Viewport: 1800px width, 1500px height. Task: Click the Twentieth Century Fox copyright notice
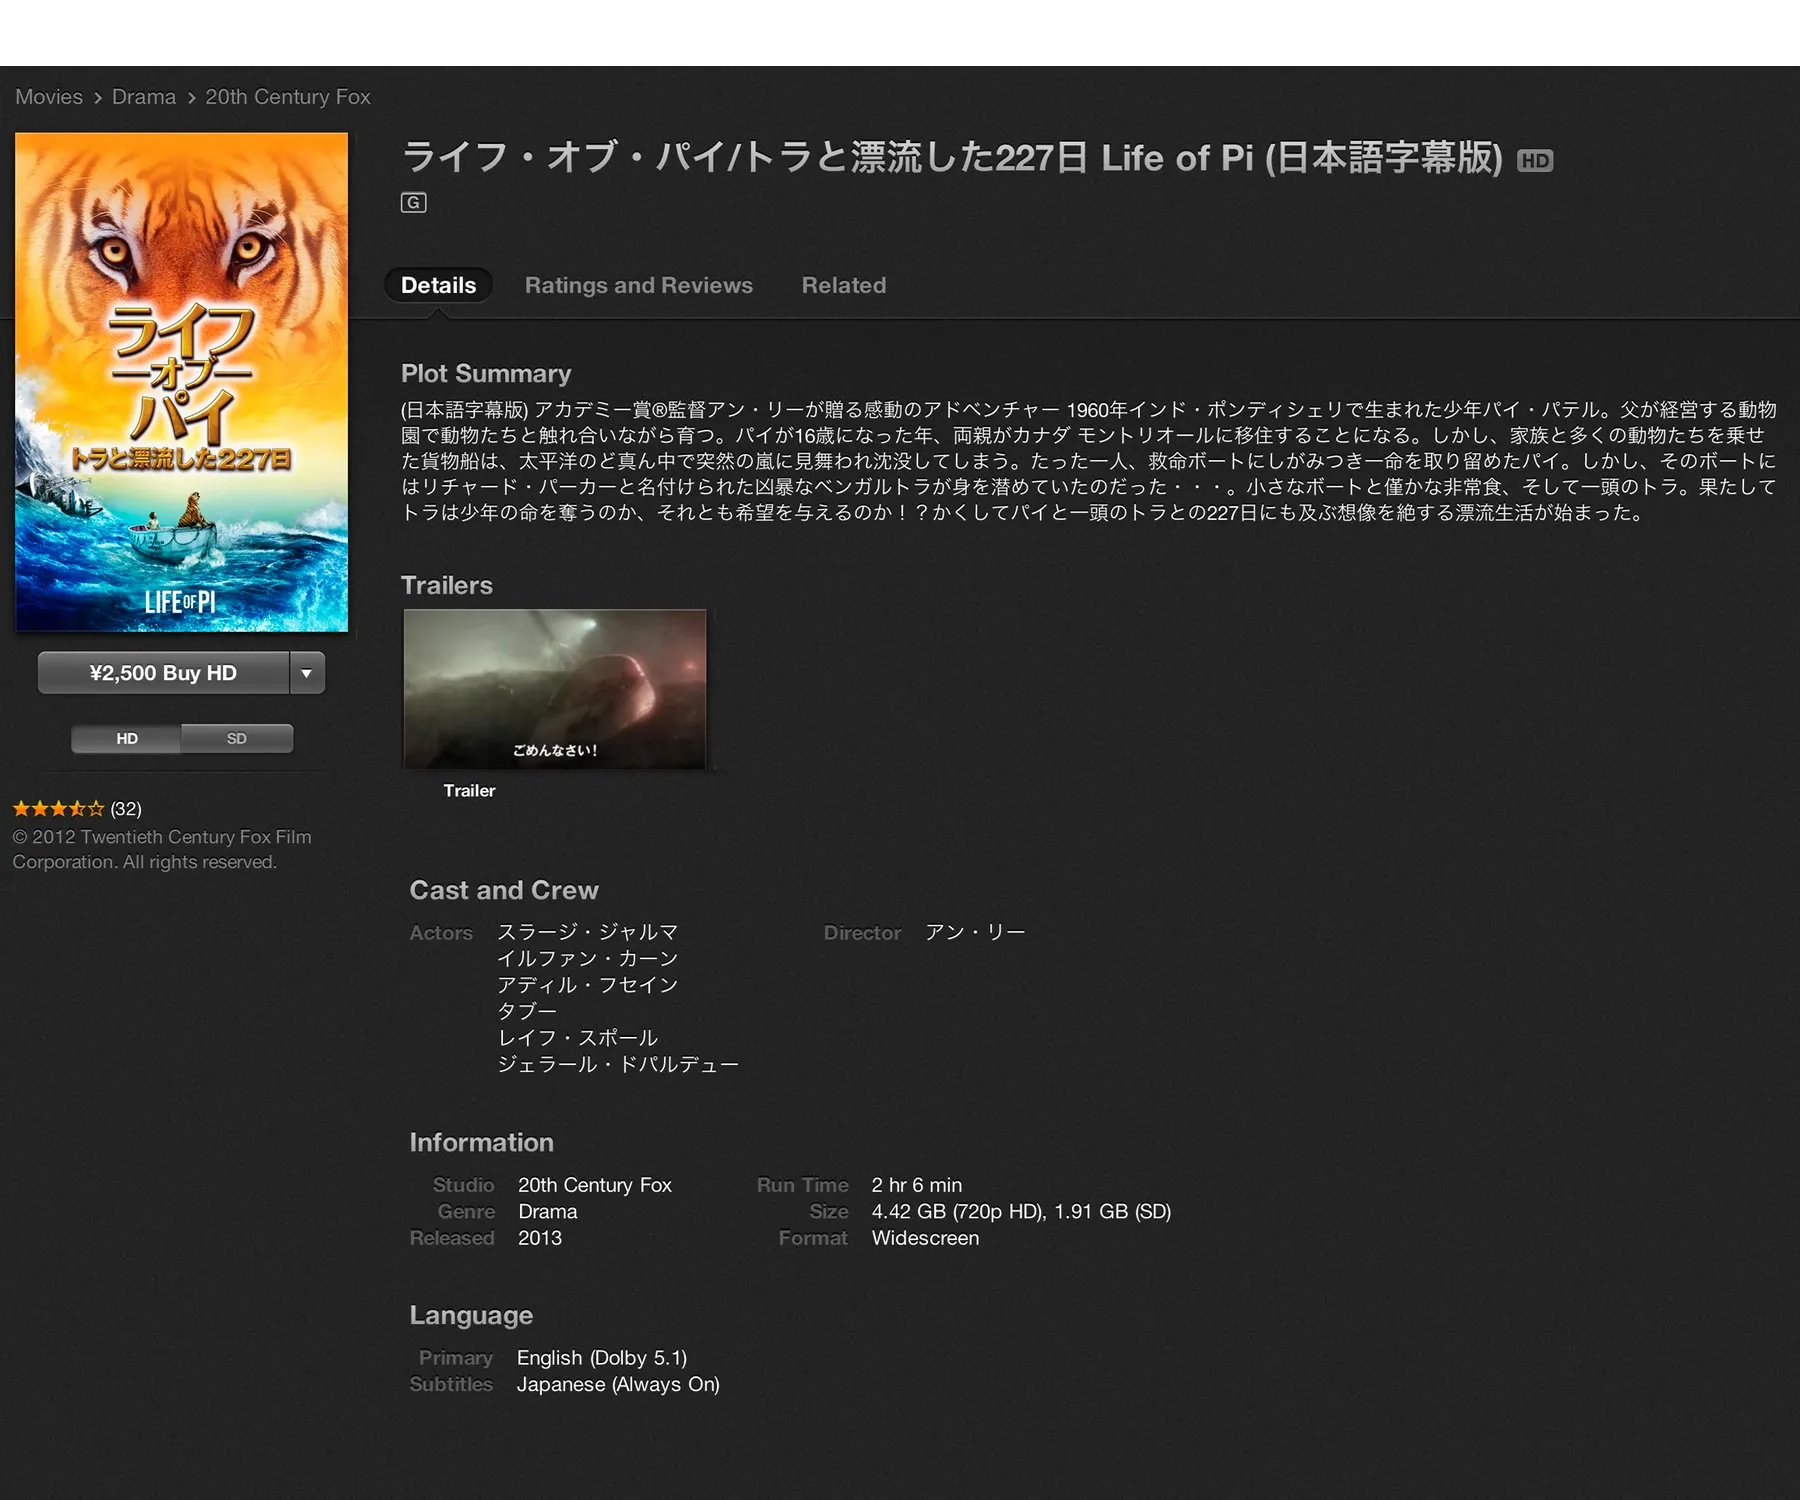point(162,849)
